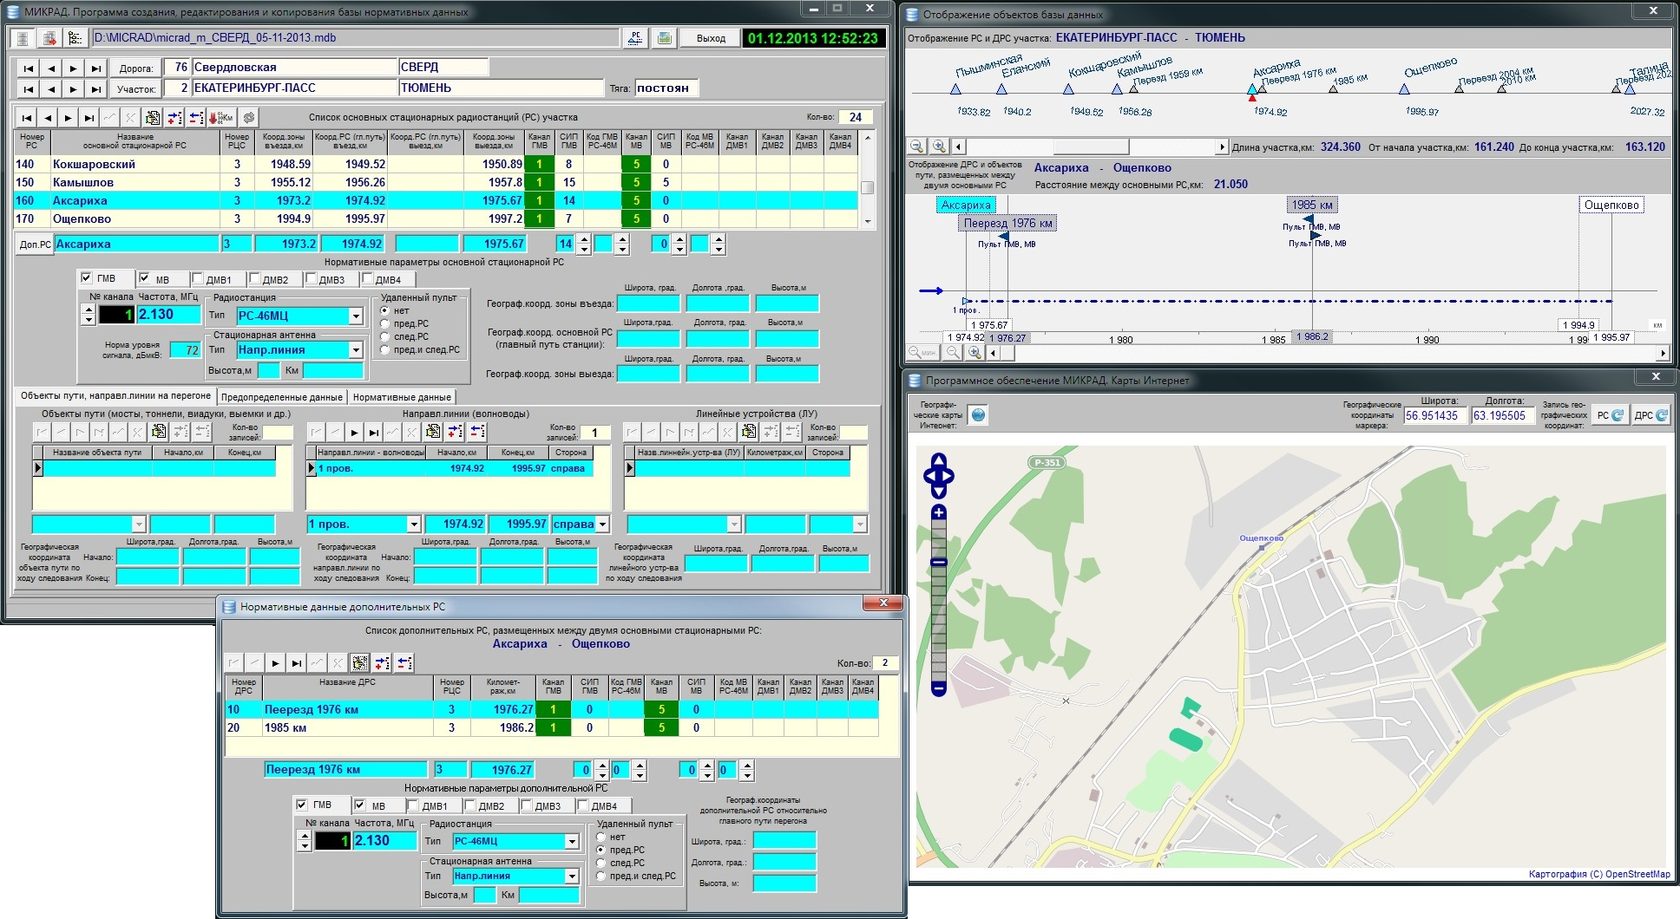Jump to last record in Дорога navigator
The image size is (1680, 919).
[x=95, y=68]
